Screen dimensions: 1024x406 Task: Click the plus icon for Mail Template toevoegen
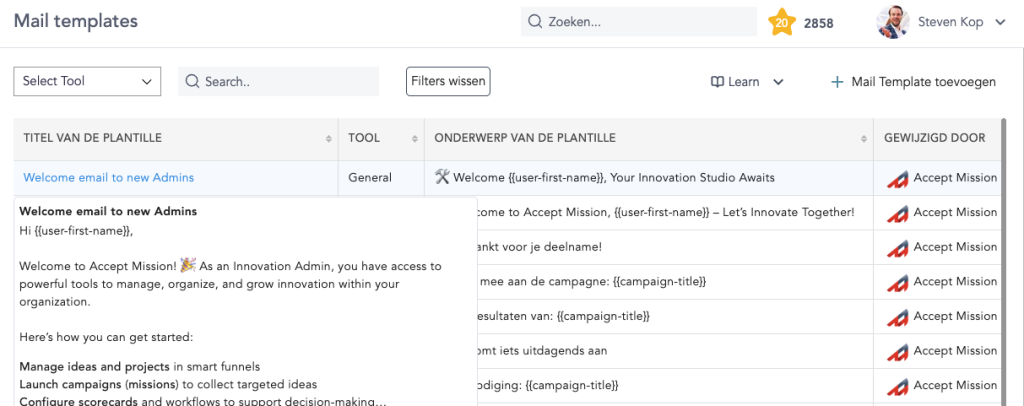pyautogui.click(x=837, y=82)
